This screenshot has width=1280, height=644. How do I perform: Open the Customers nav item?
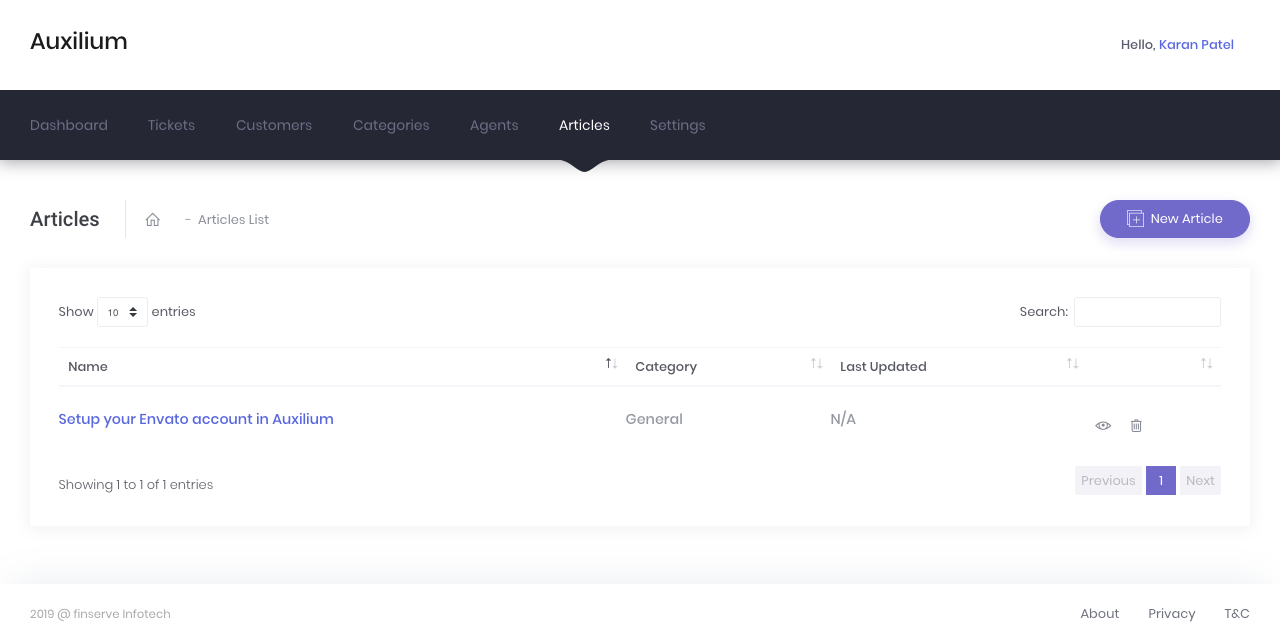click(x=274, y=125)
